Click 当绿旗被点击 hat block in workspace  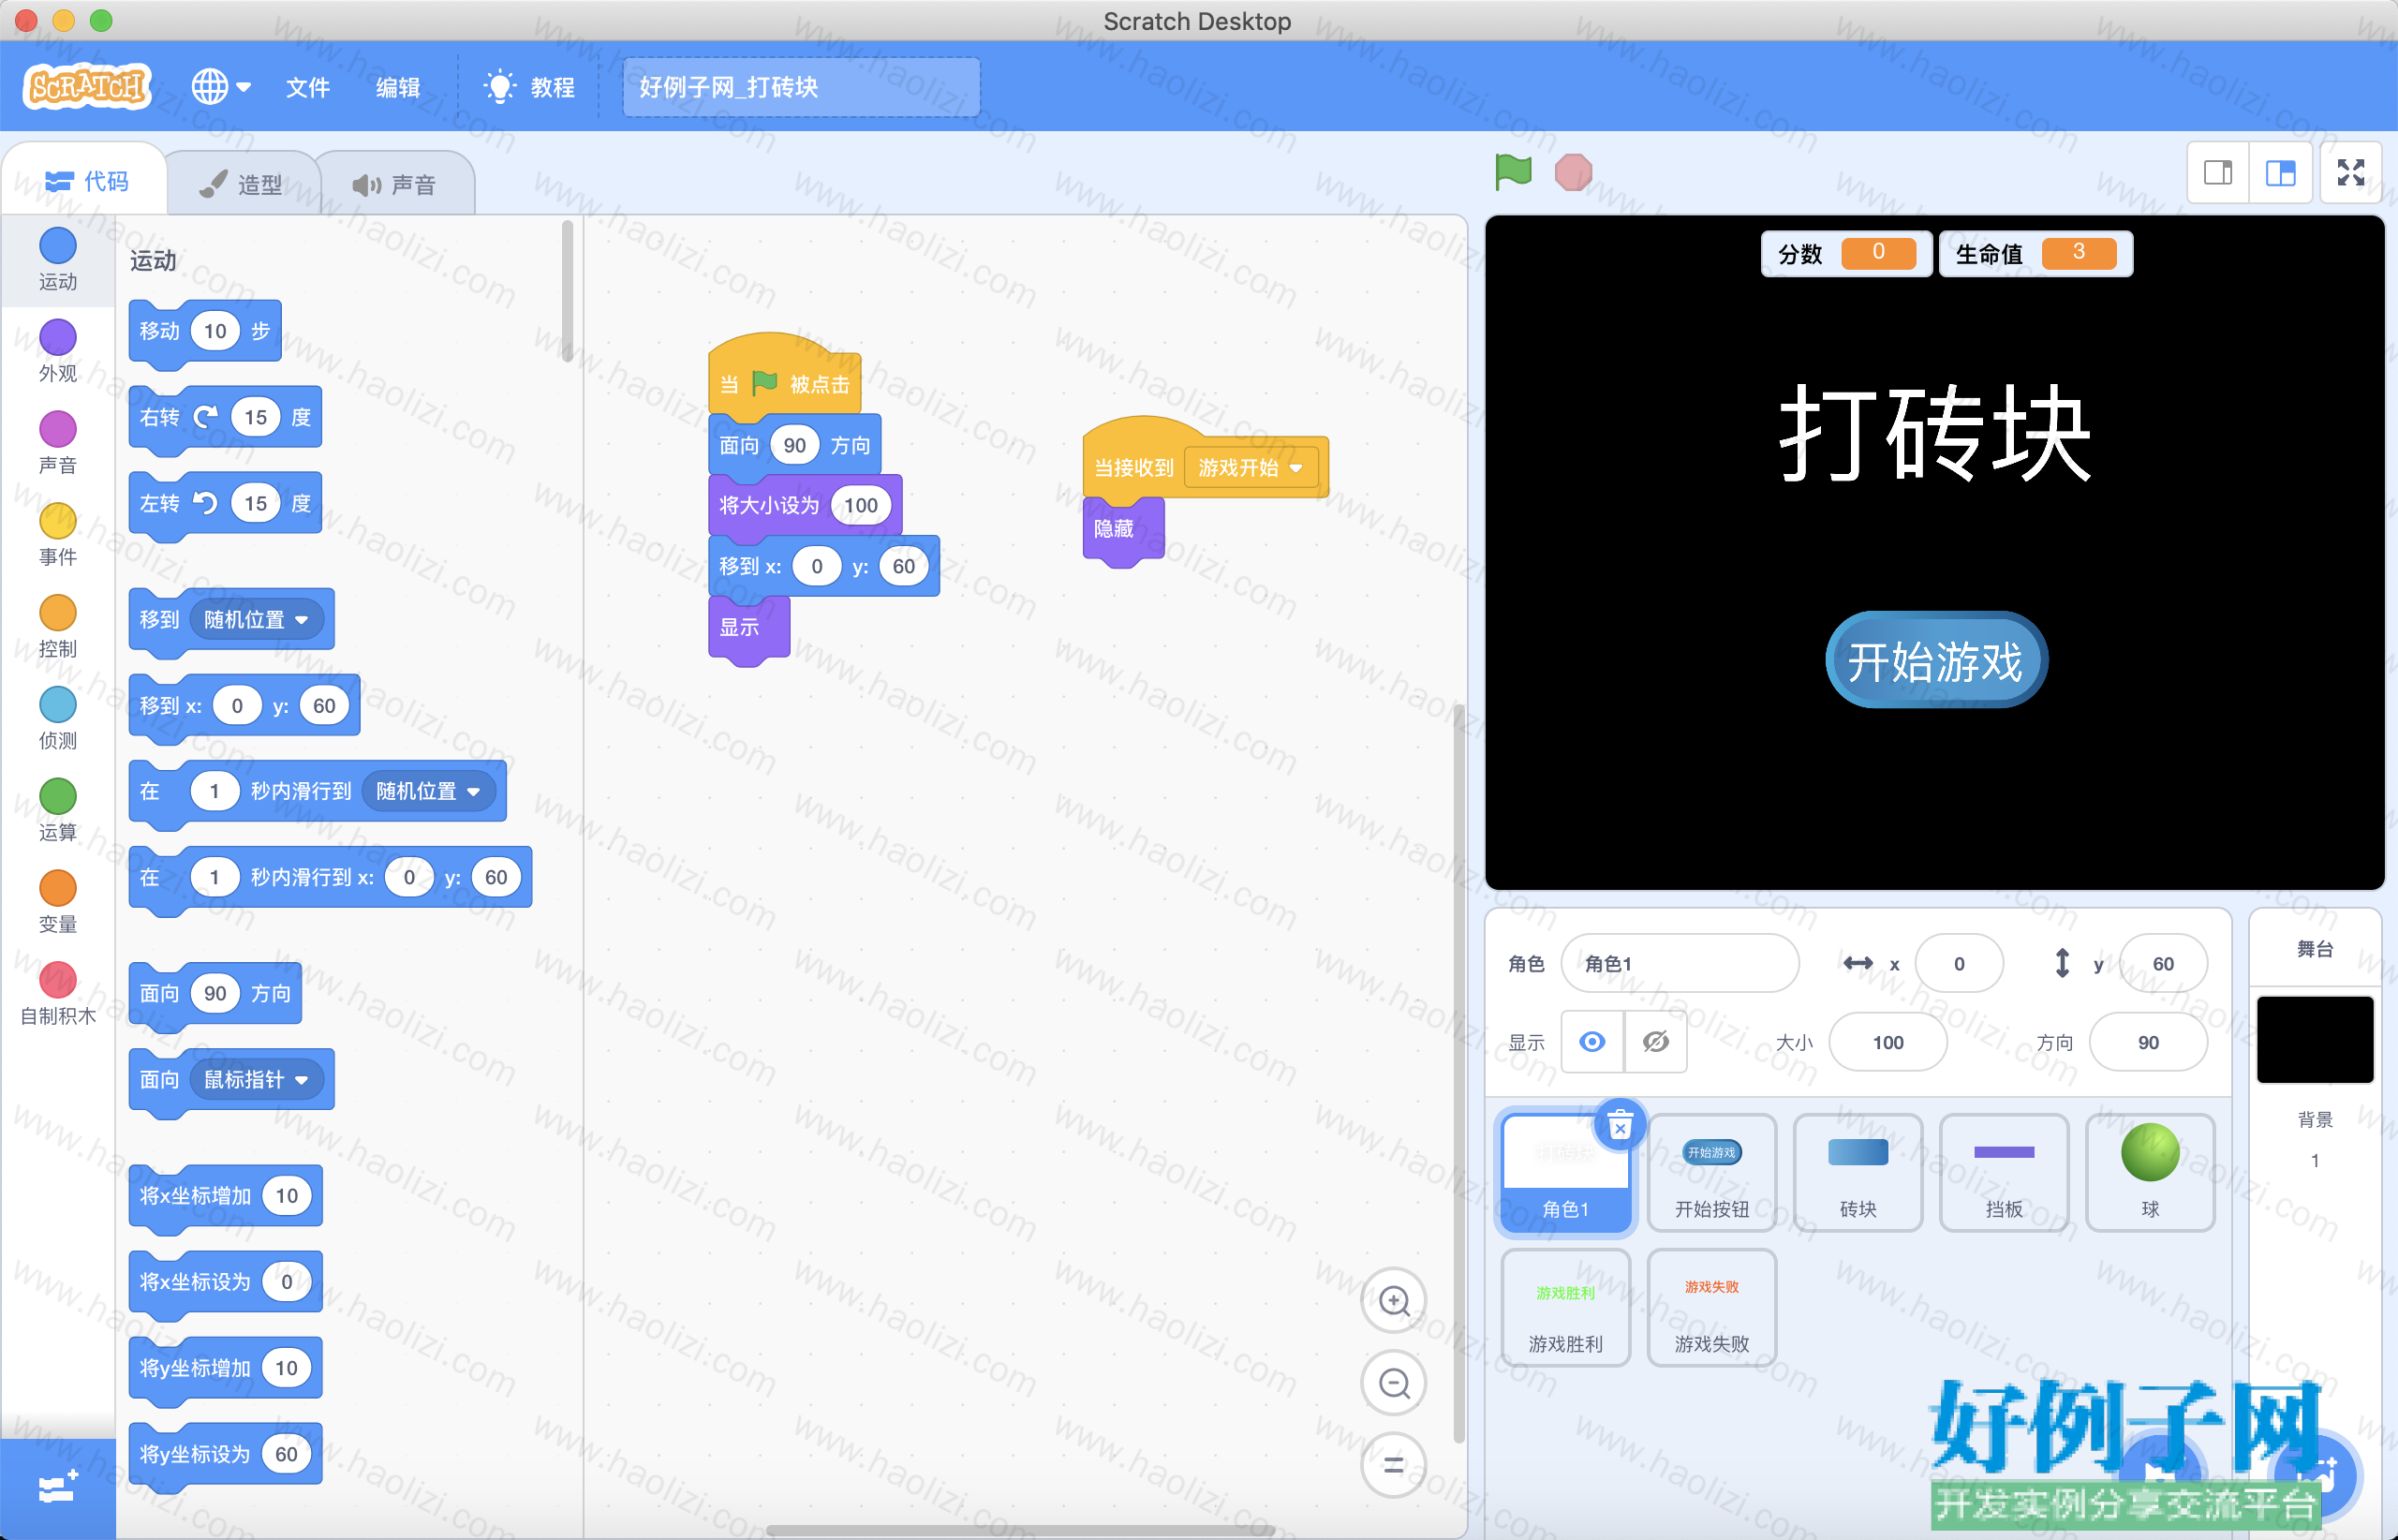pyautogui.click(x=784, y=378)
